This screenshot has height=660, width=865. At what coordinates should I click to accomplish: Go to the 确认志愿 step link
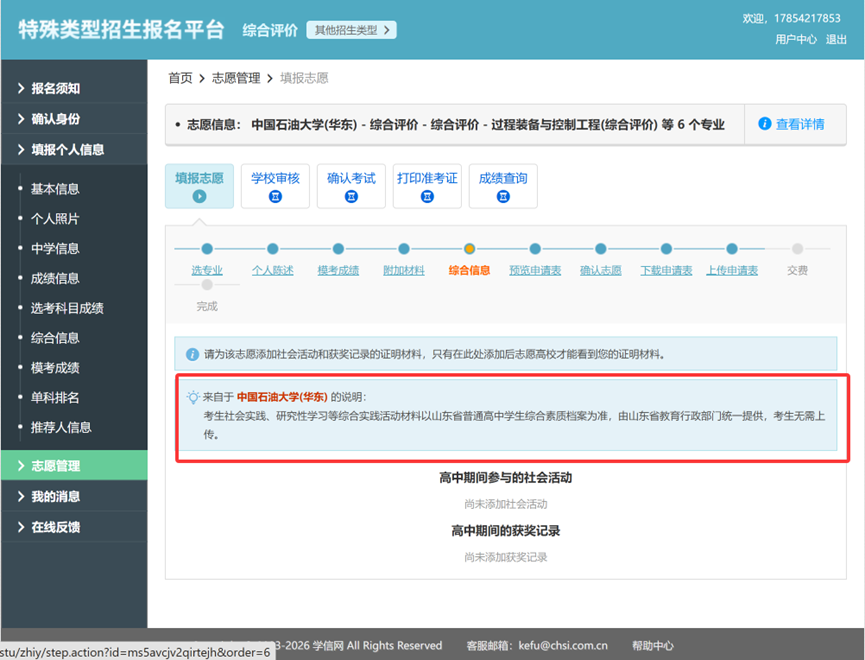pos(601,270)
